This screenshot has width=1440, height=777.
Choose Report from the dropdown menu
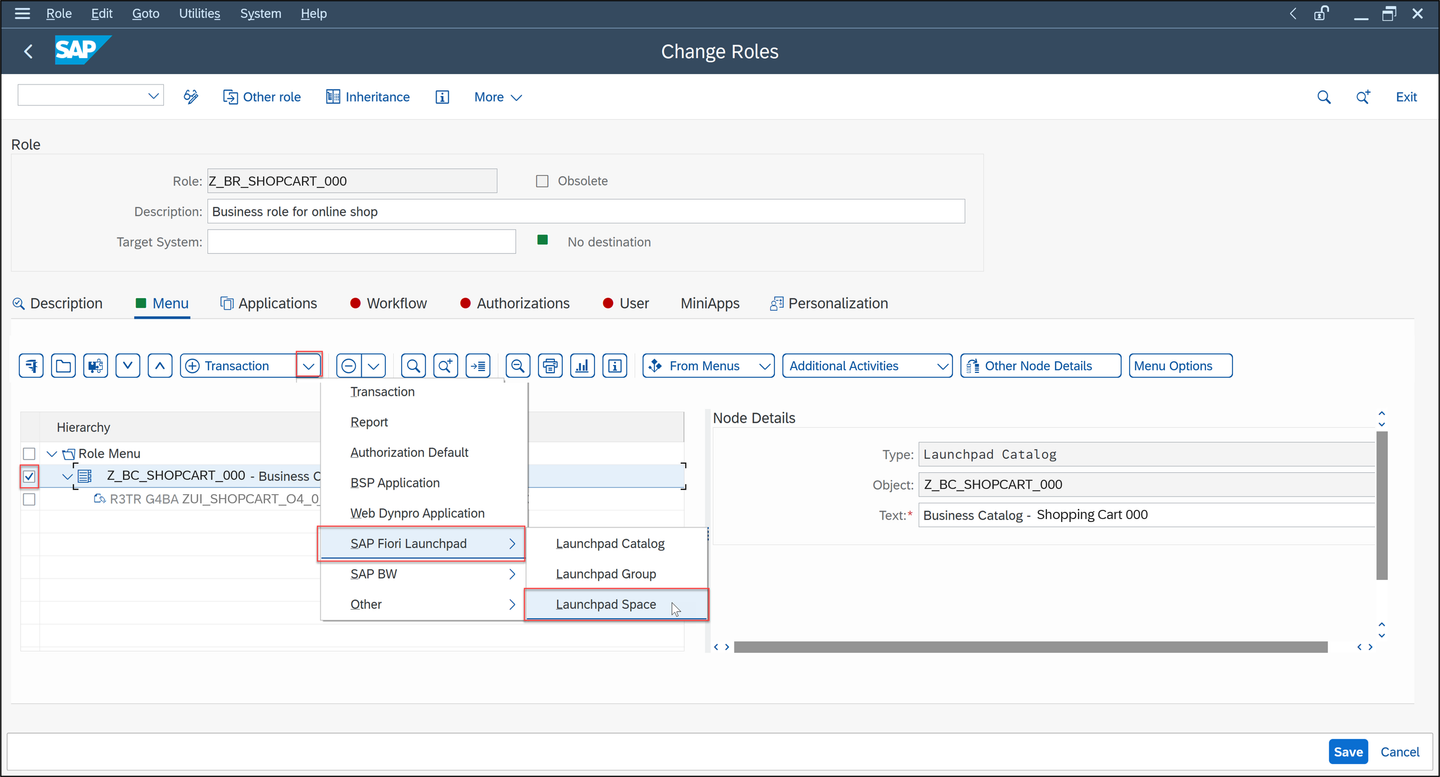click(x=423, y=422)
